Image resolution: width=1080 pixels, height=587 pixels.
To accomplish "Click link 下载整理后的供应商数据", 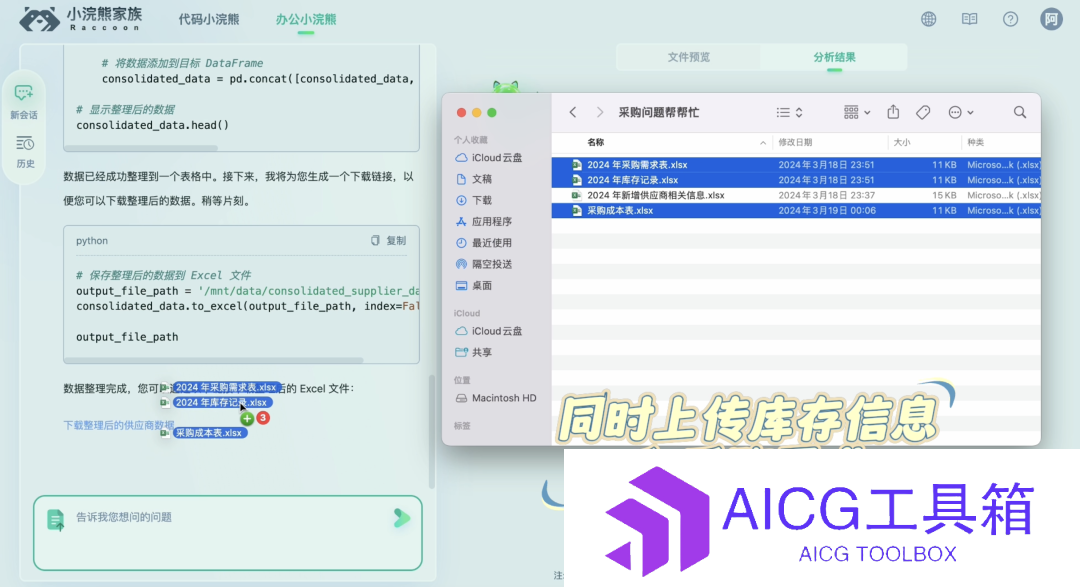I will click(x=118, y=425).
